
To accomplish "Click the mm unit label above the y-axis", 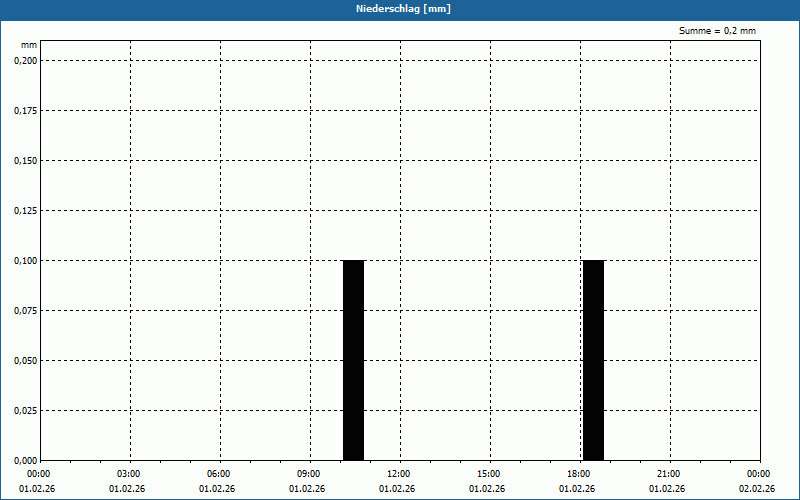I will (x=29, y=45).
